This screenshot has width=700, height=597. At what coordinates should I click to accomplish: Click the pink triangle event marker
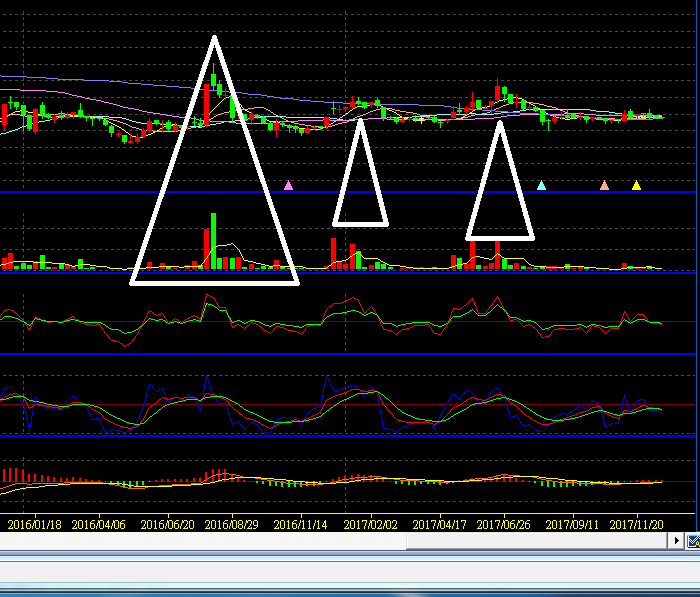point(288,185)
